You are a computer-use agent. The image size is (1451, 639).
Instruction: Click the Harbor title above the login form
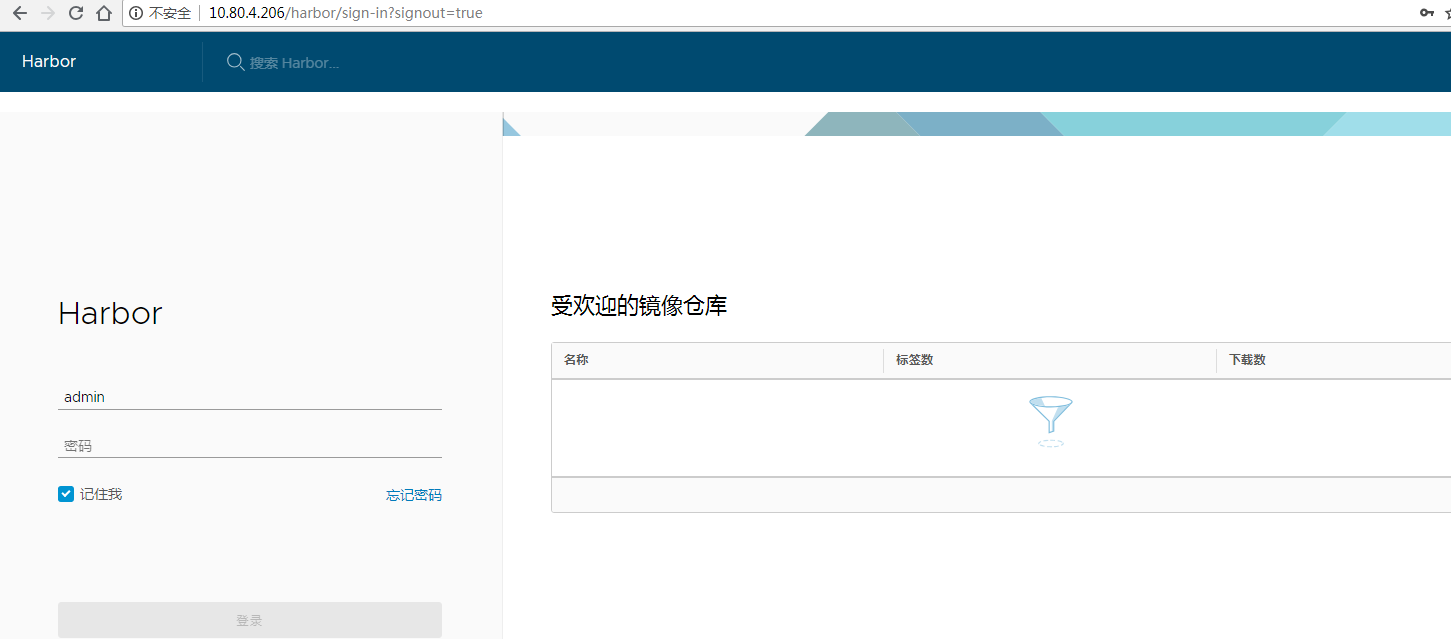110,314
